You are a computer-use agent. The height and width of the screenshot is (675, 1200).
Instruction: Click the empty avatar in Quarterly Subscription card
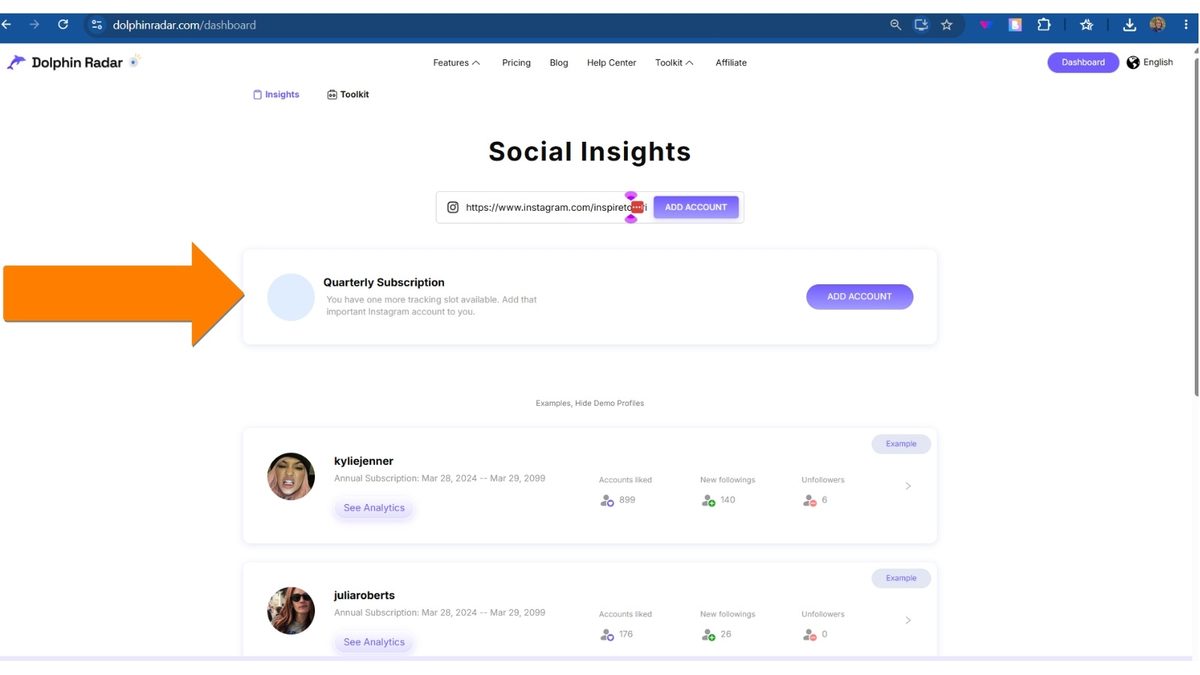[291, 297]
